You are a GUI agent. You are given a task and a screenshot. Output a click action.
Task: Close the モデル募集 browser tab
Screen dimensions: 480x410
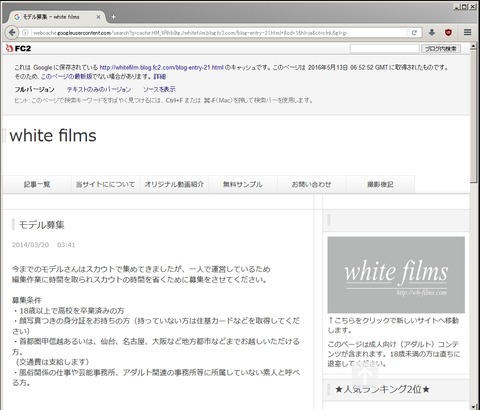(x=98, y=17)
